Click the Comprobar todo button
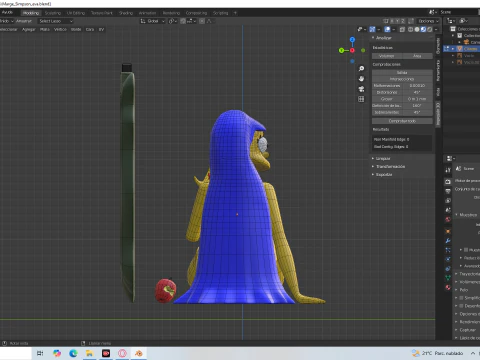 [x=402, y=121]
